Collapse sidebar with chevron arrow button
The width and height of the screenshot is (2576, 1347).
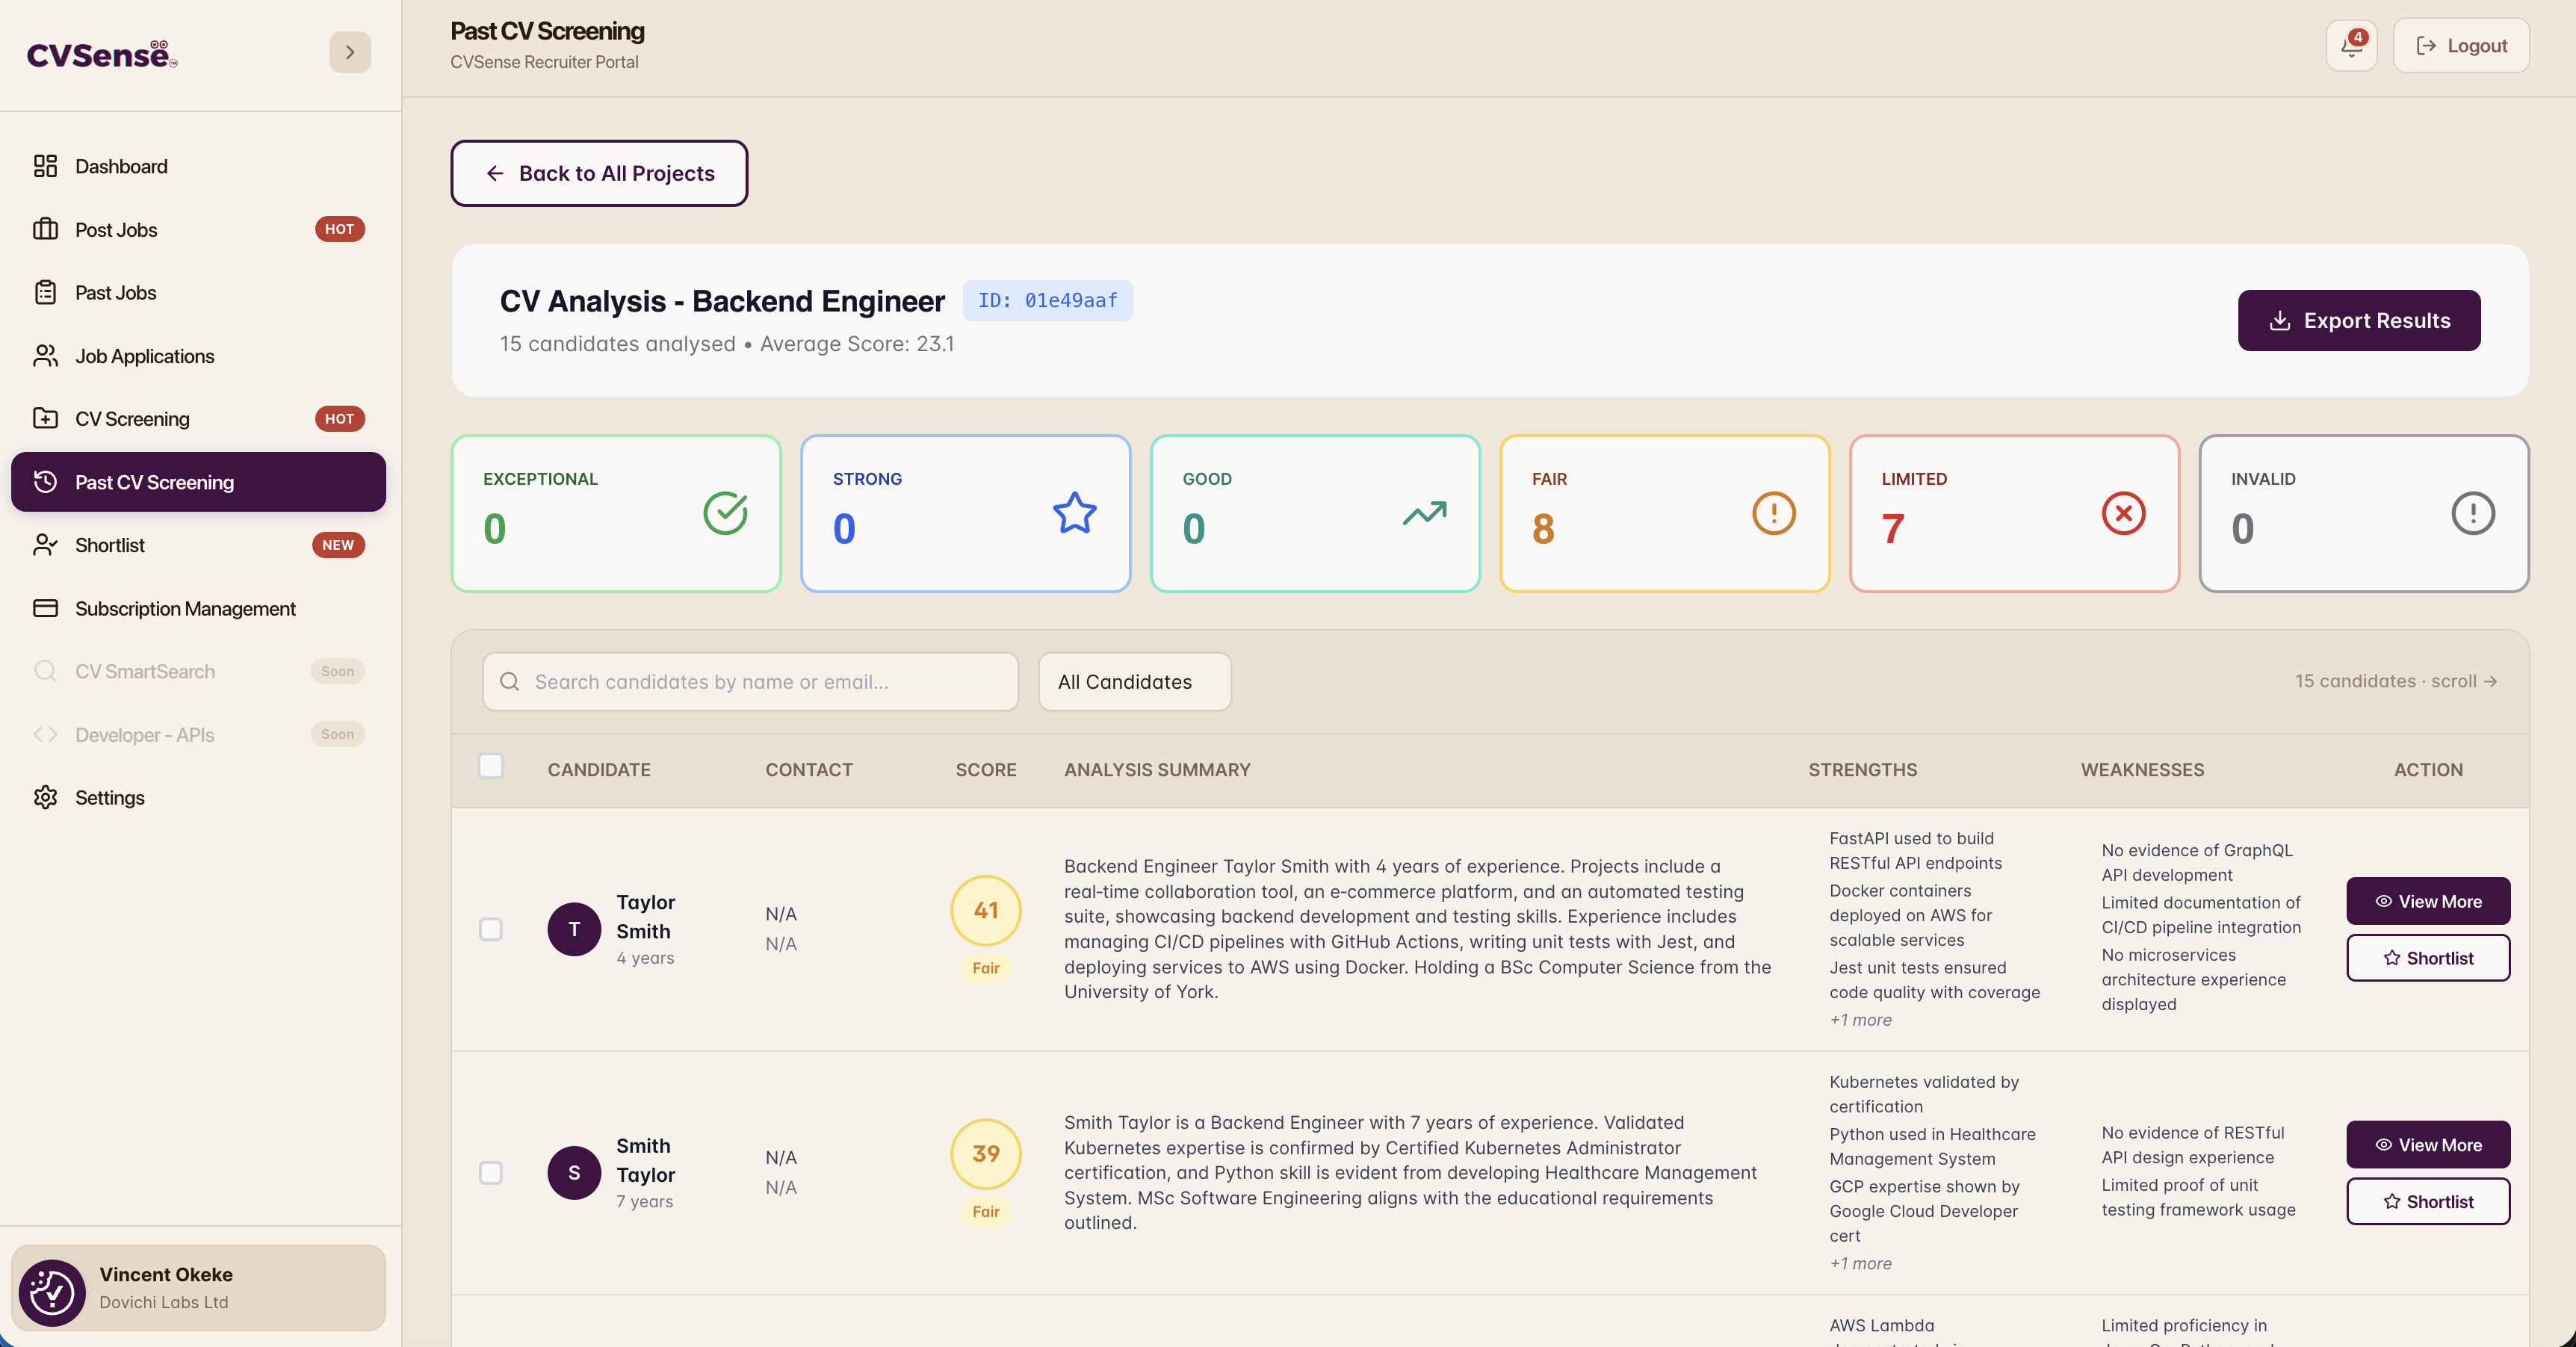coord(350,52)
